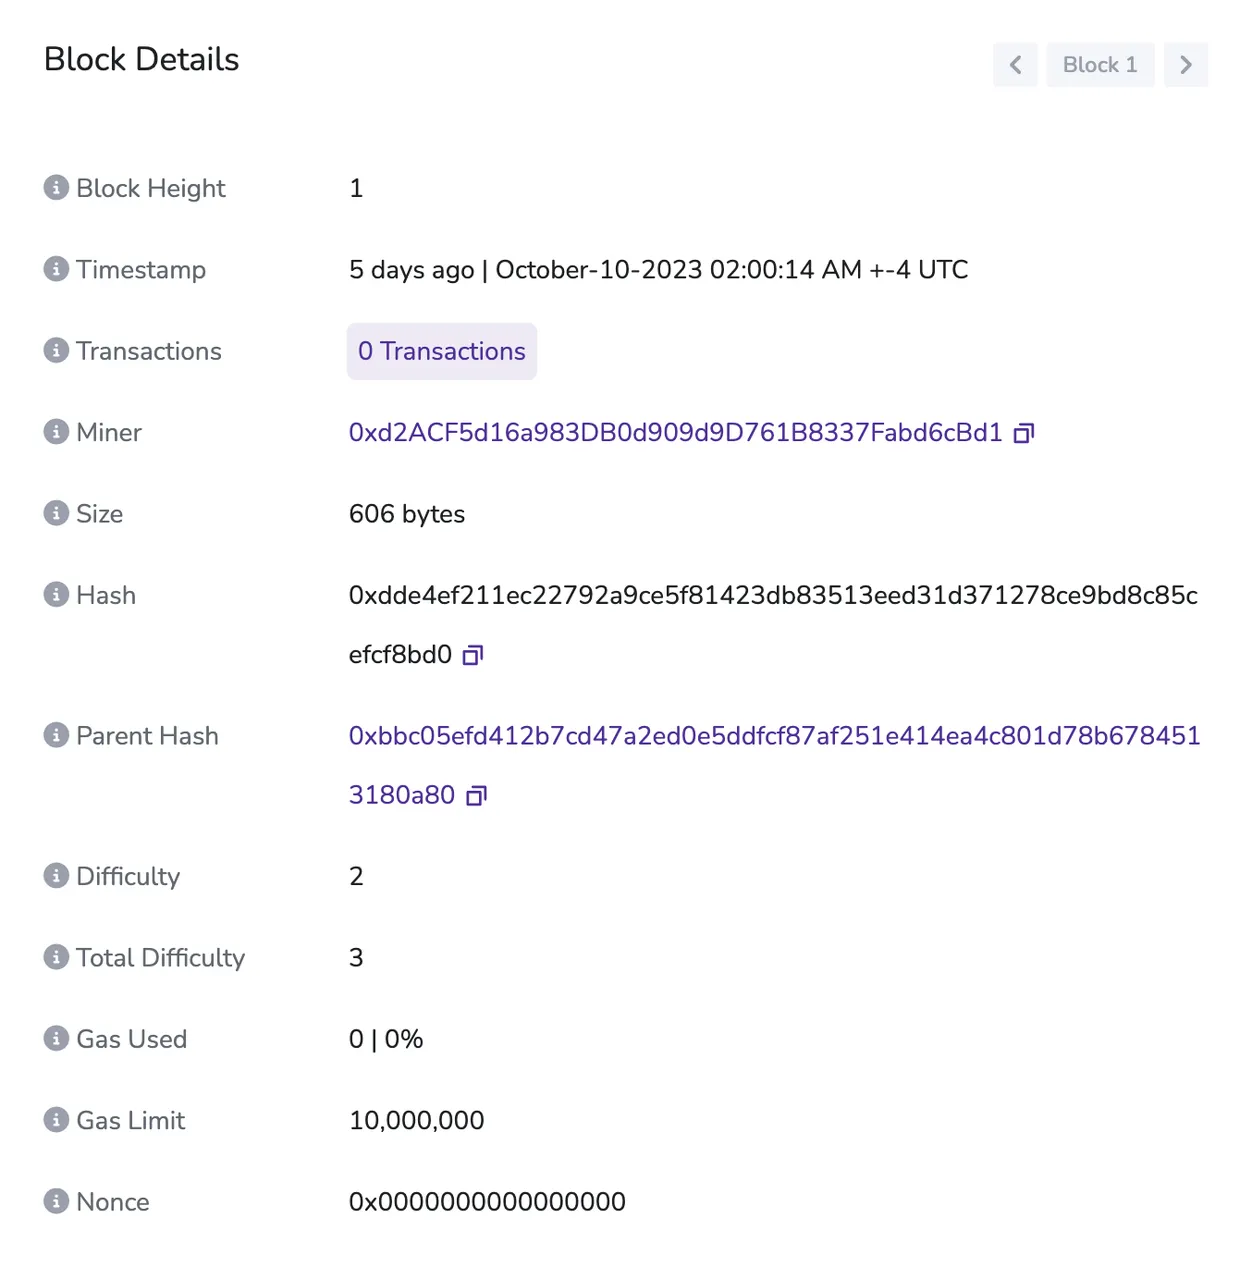Click the info icon beside Transactions label
This screenshot has height=1280, width=1252.
56,350
